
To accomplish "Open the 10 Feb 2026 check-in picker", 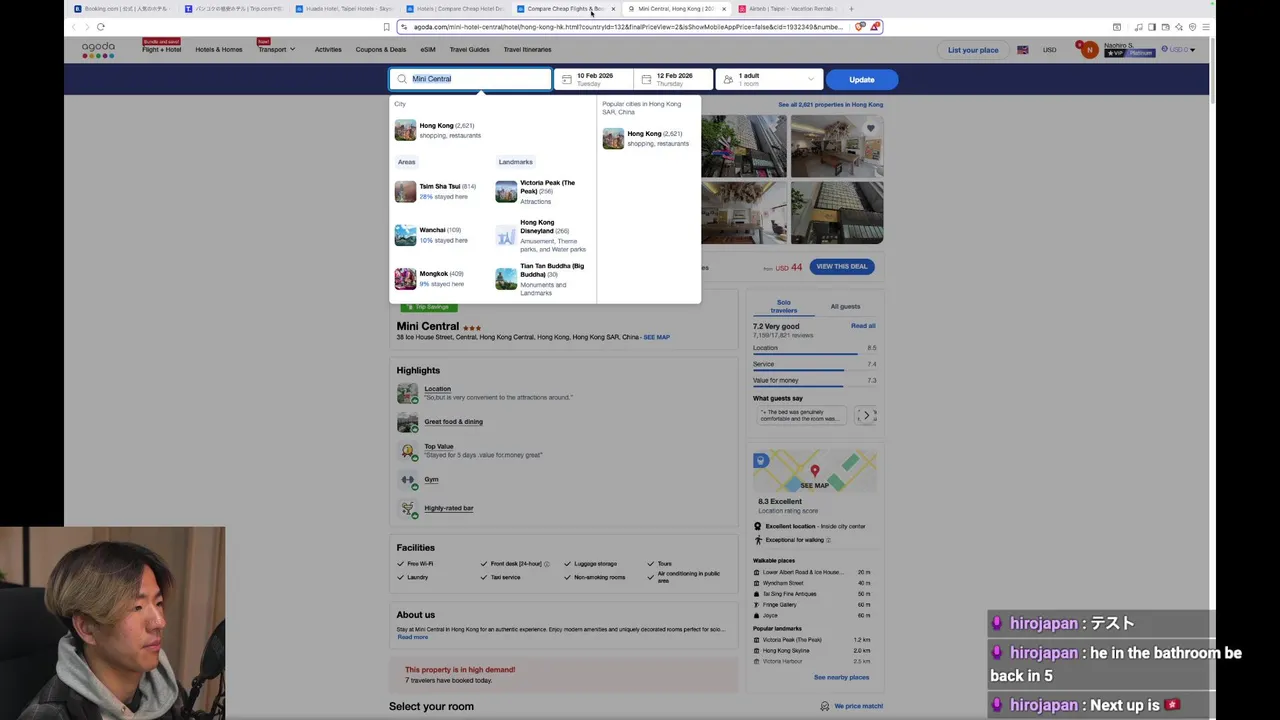I will [594, 79].
